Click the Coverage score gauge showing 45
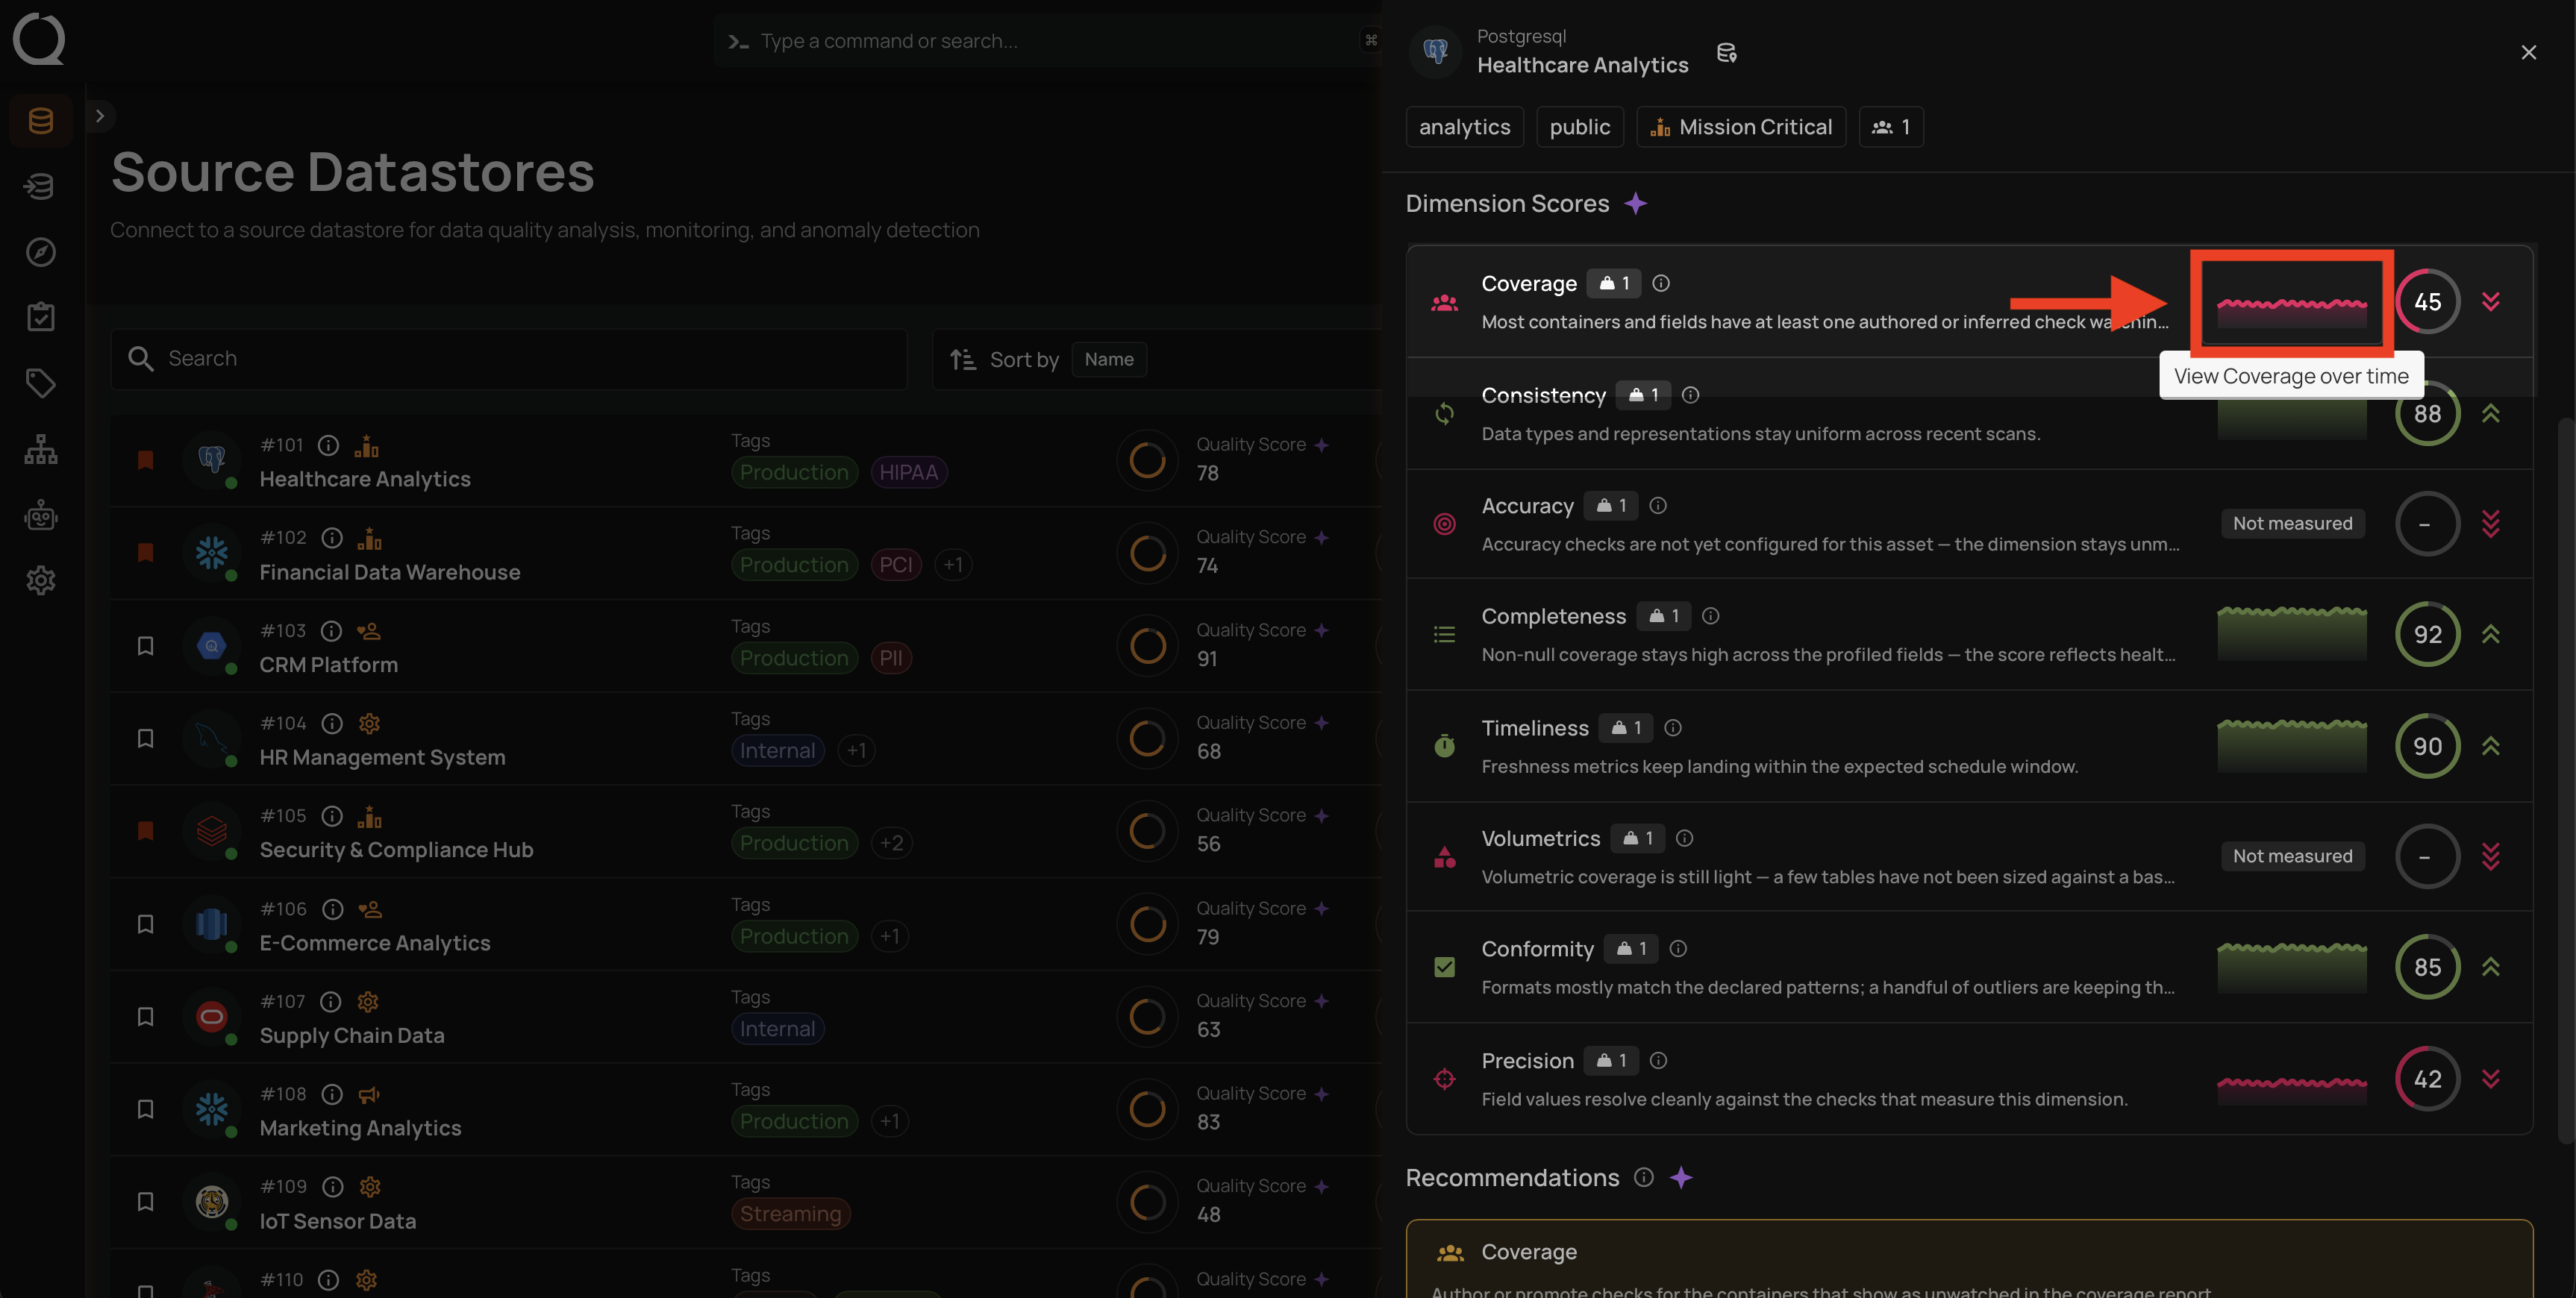The image size is (2576, 1298). 2427,302
